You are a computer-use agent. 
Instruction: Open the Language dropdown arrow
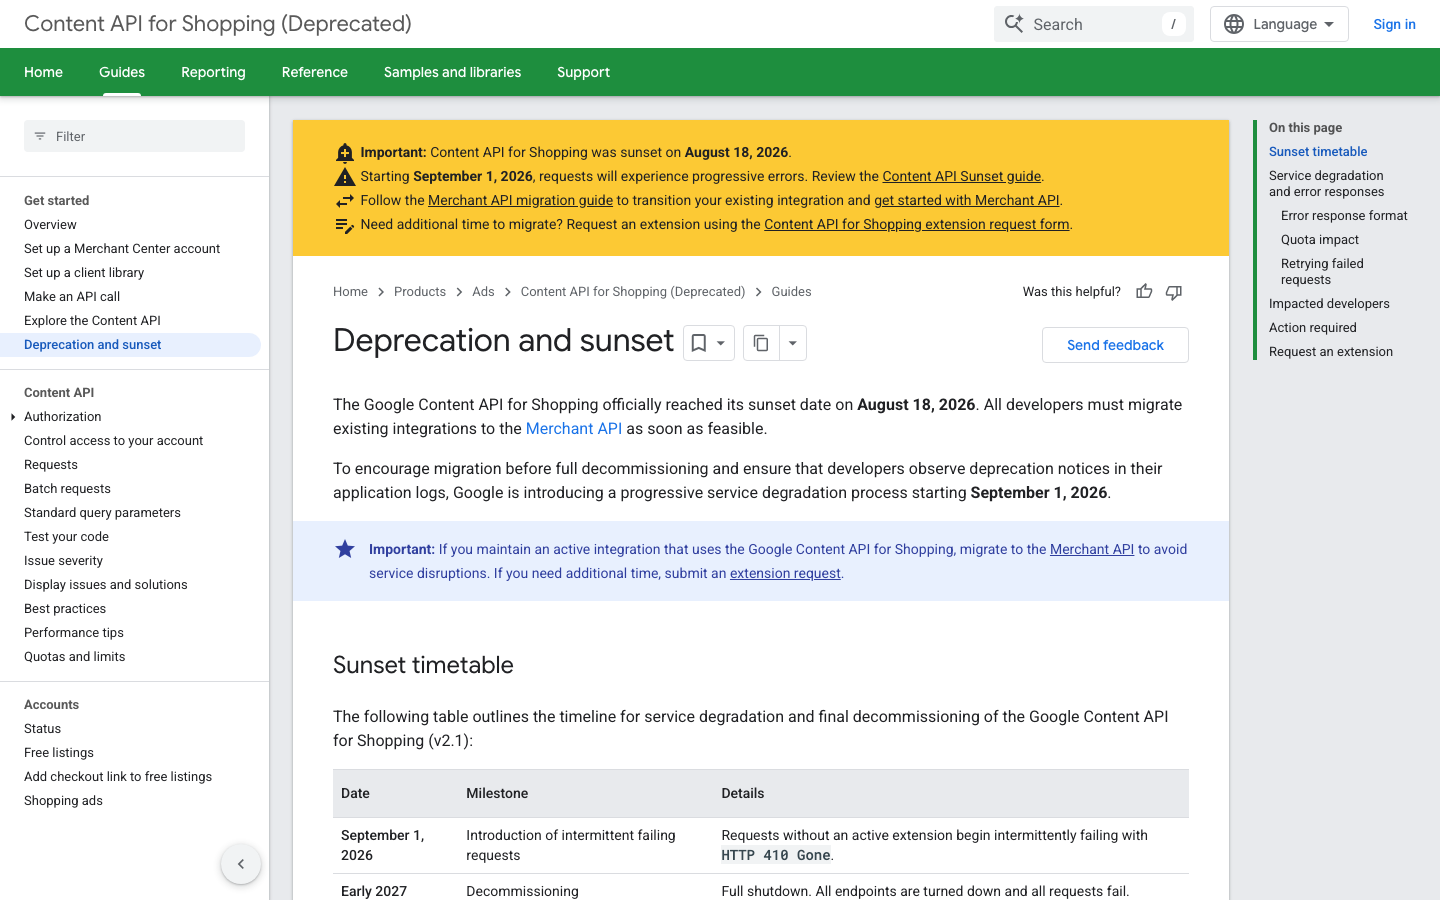[1329, 24]
